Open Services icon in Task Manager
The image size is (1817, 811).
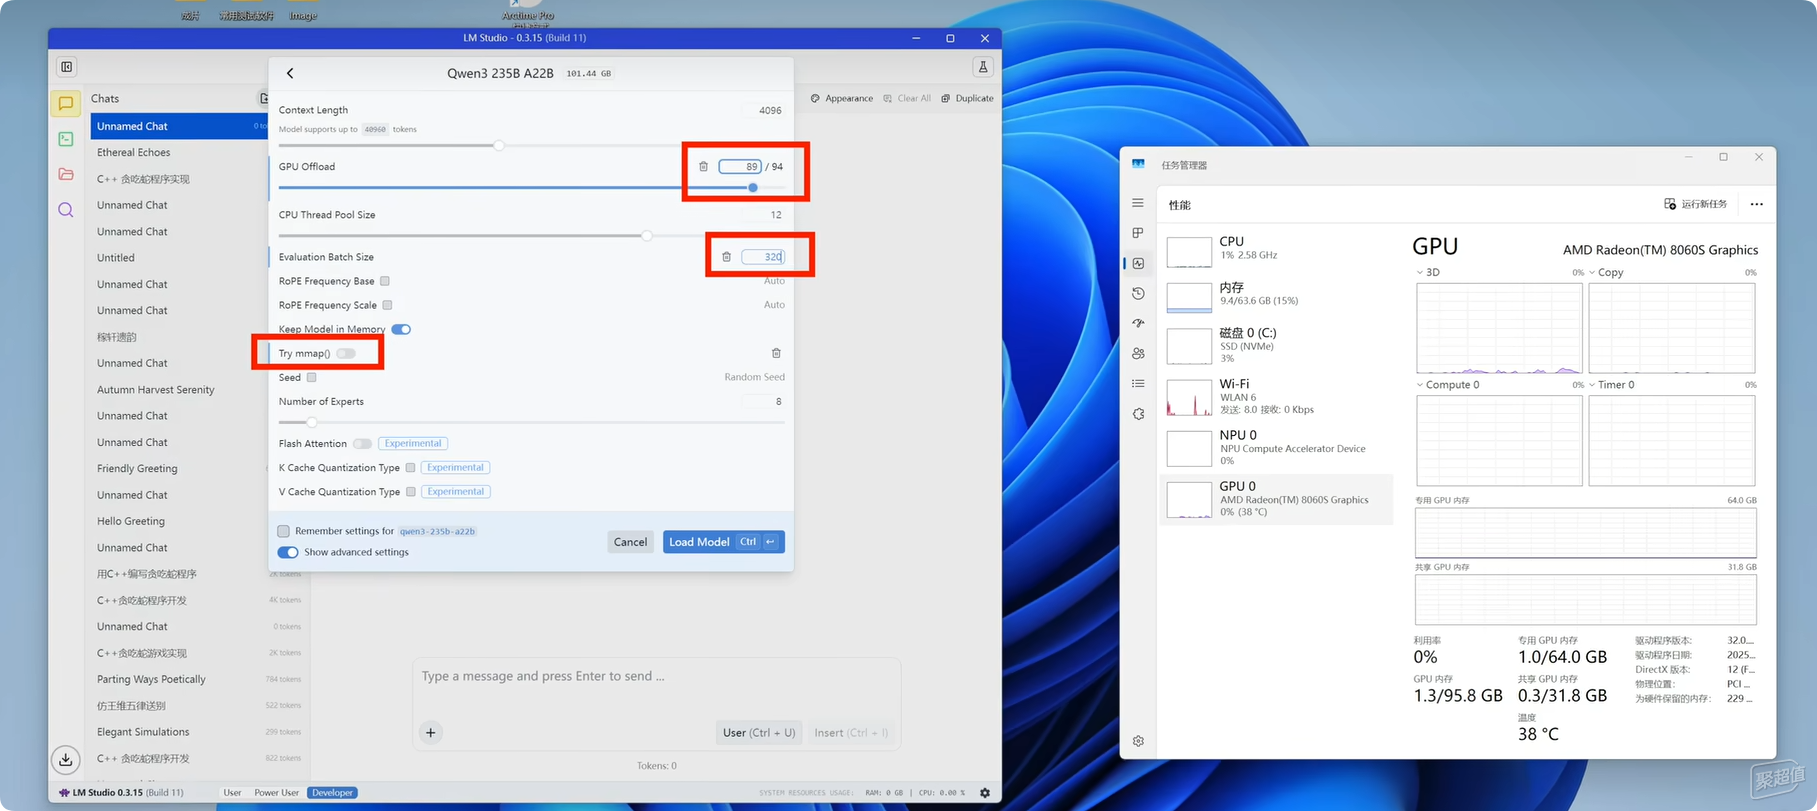pyautogui.click(x=1138, y=413)
